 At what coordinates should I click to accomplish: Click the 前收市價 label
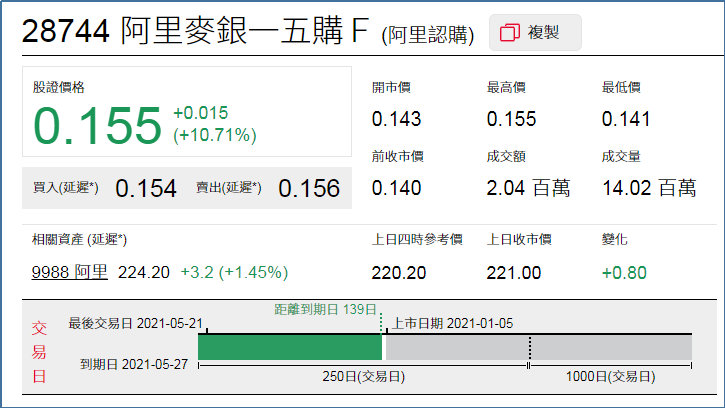(x=398, y=156)
